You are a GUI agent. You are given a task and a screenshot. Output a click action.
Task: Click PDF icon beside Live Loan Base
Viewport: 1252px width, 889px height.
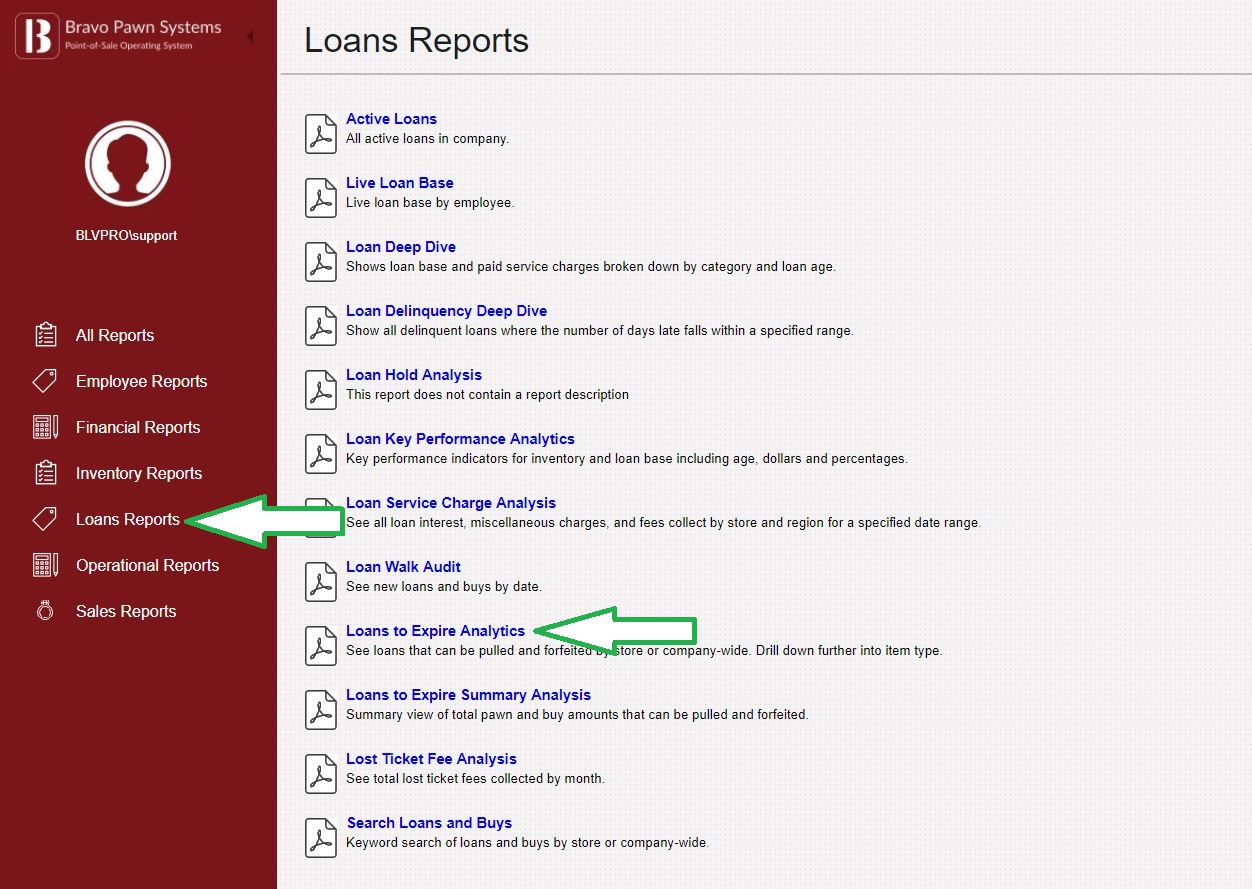click(x=320, y=197)
